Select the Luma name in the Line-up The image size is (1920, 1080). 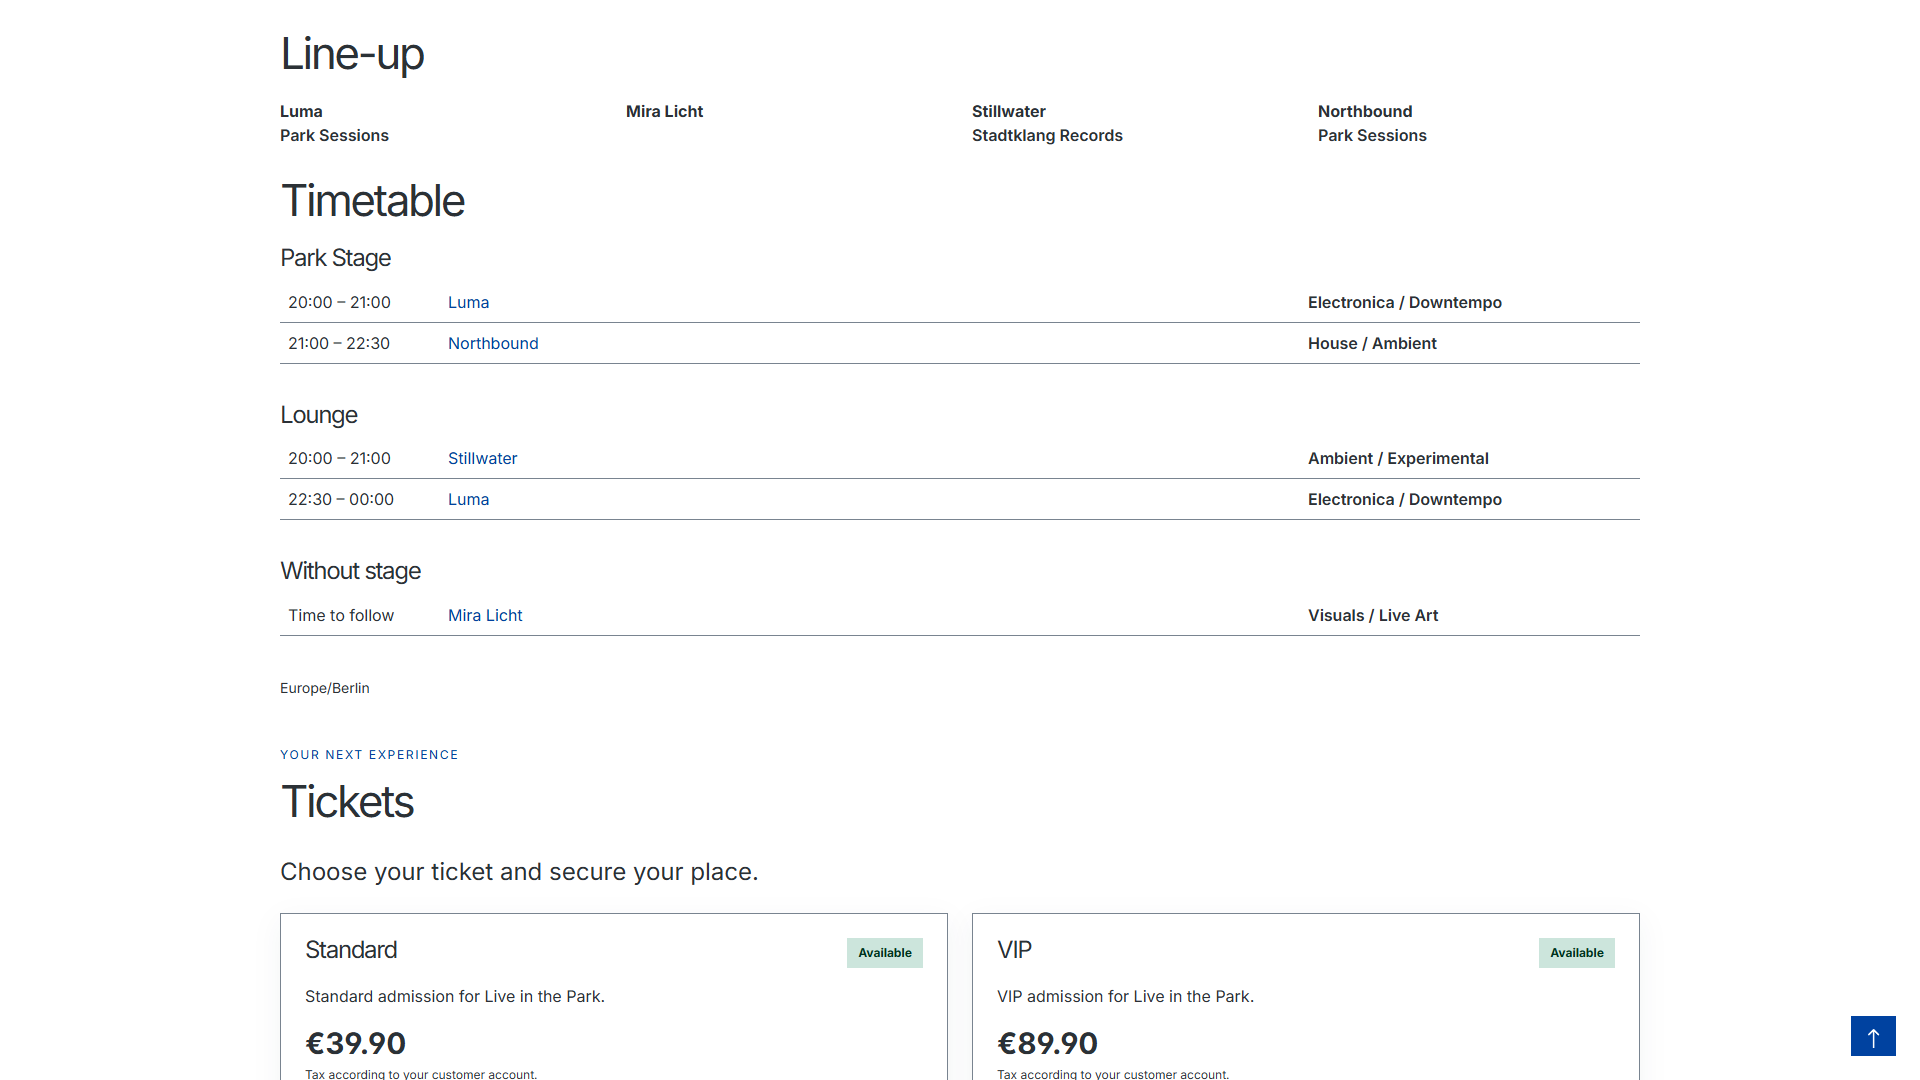click(301, 111)
